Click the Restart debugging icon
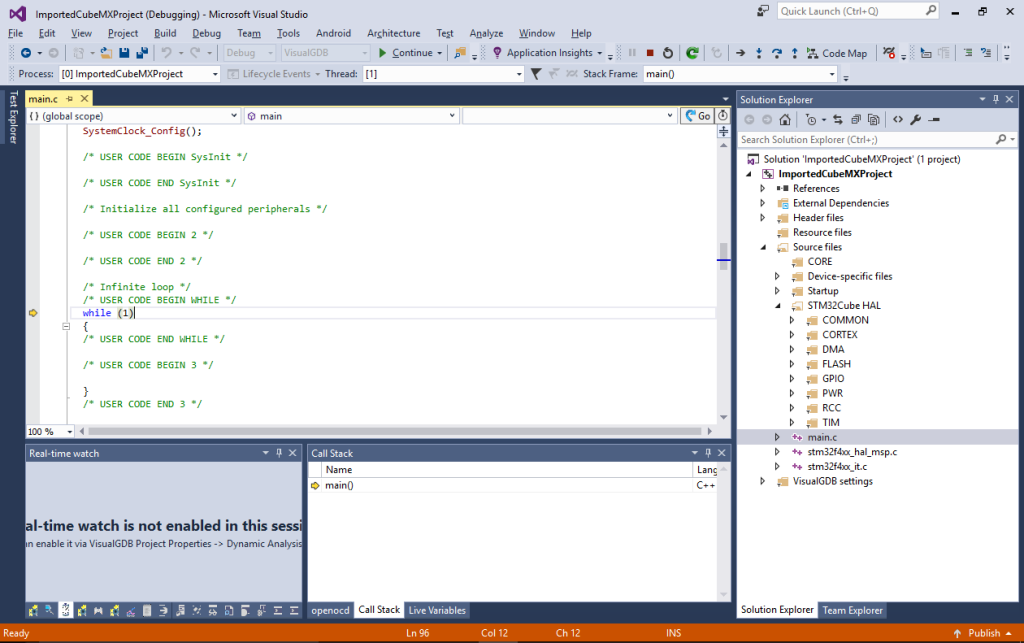1024x643 pixels. (667, 52)
